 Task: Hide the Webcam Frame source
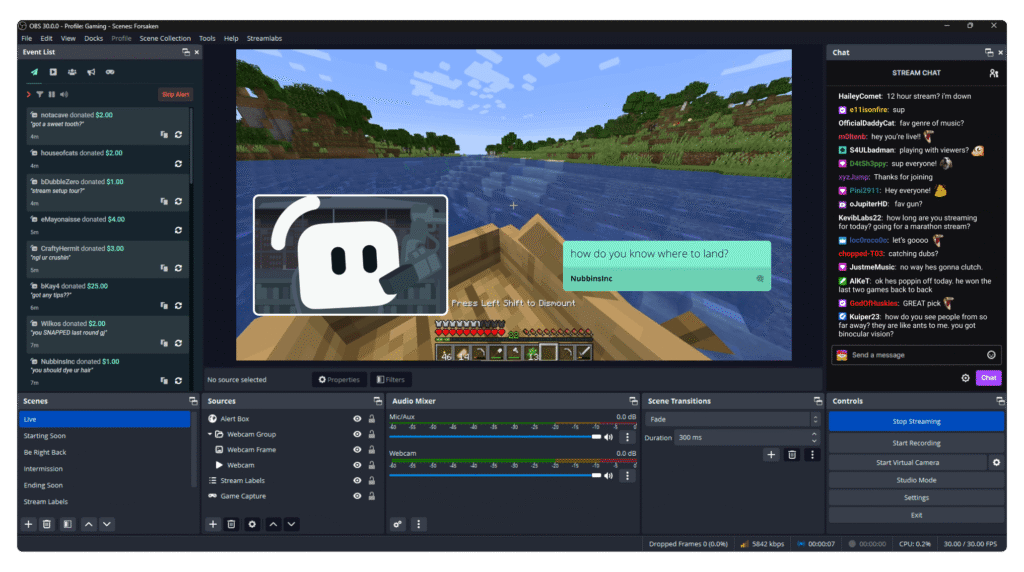(357, 450)
